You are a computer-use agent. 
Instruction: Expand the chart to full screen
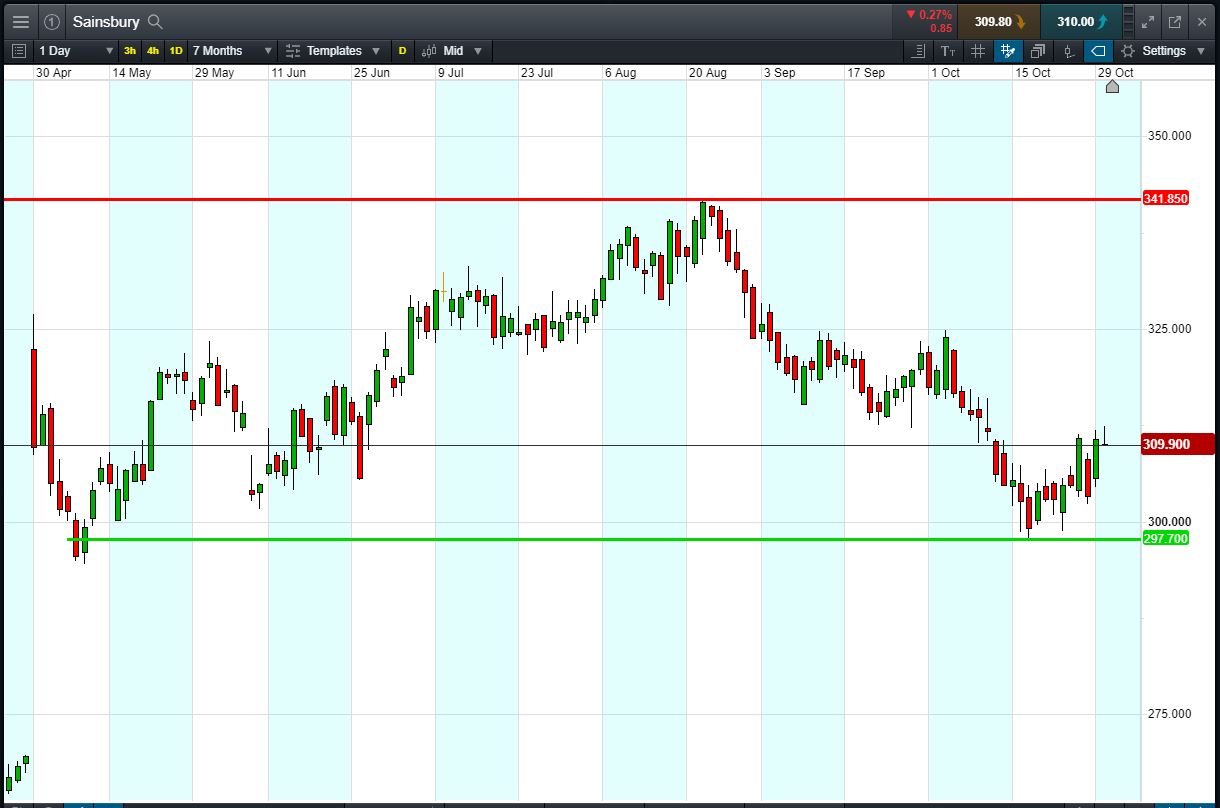click(x=1148, y=21)
